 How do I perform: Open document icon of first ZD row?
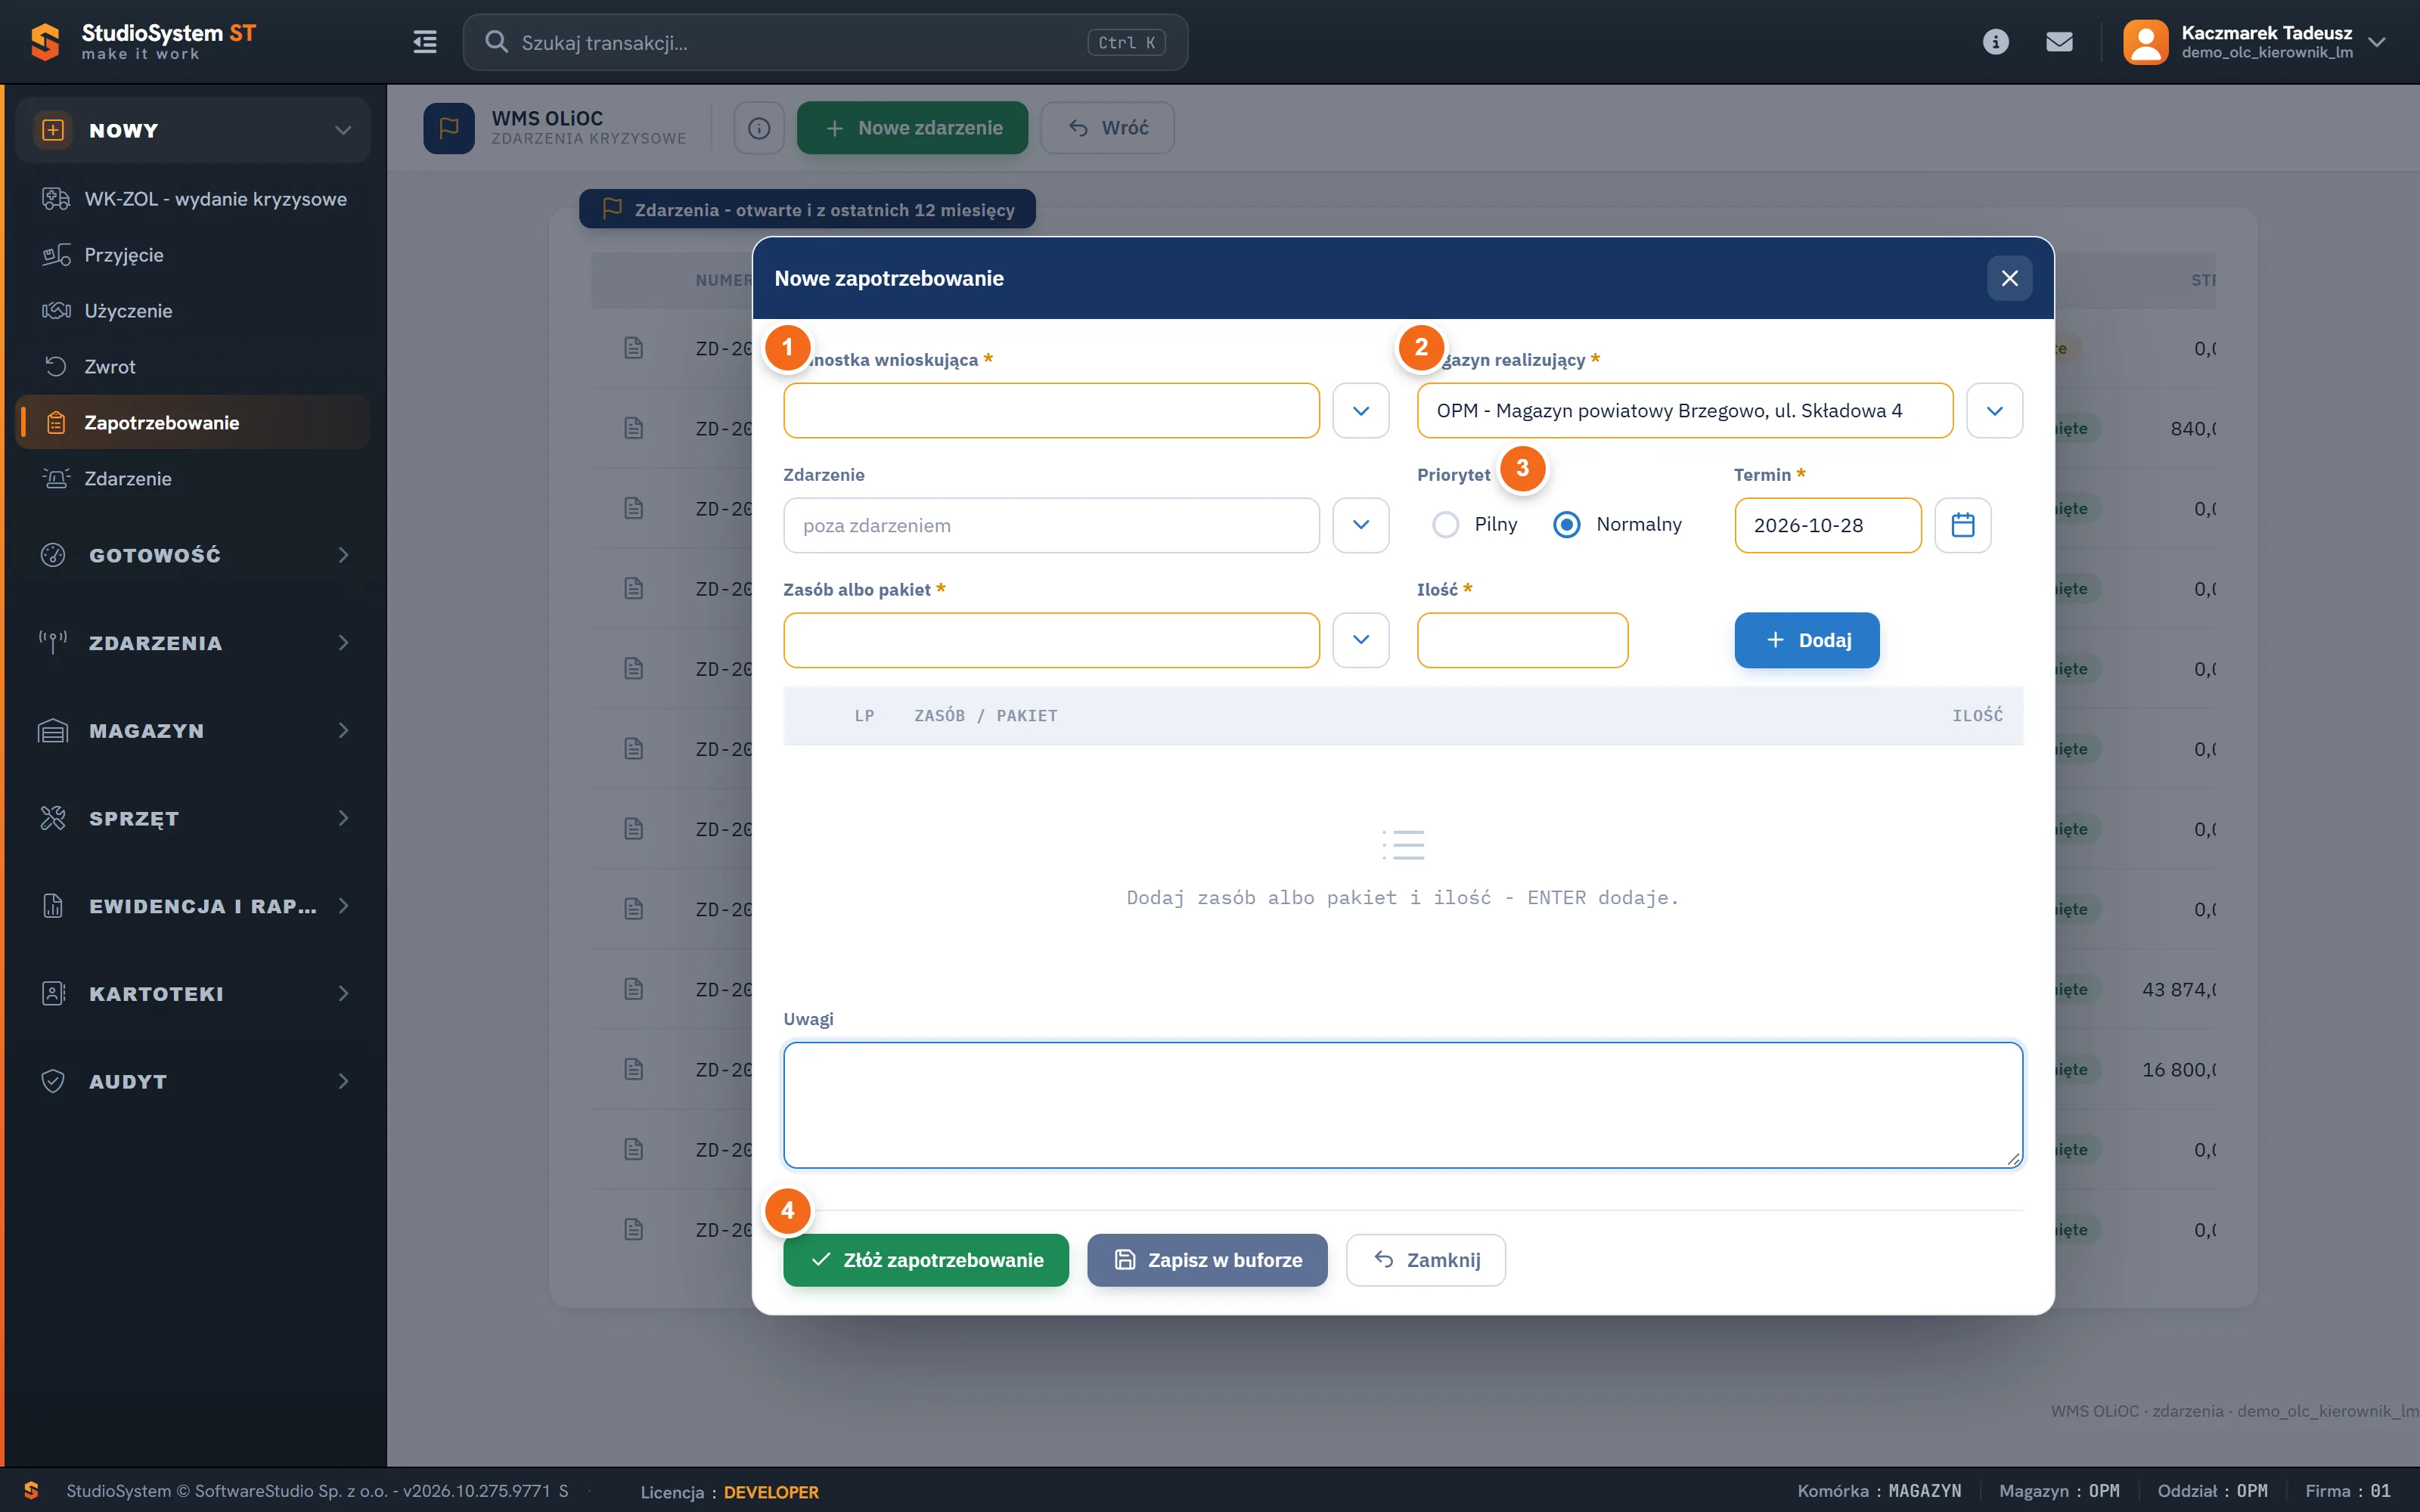633,348
